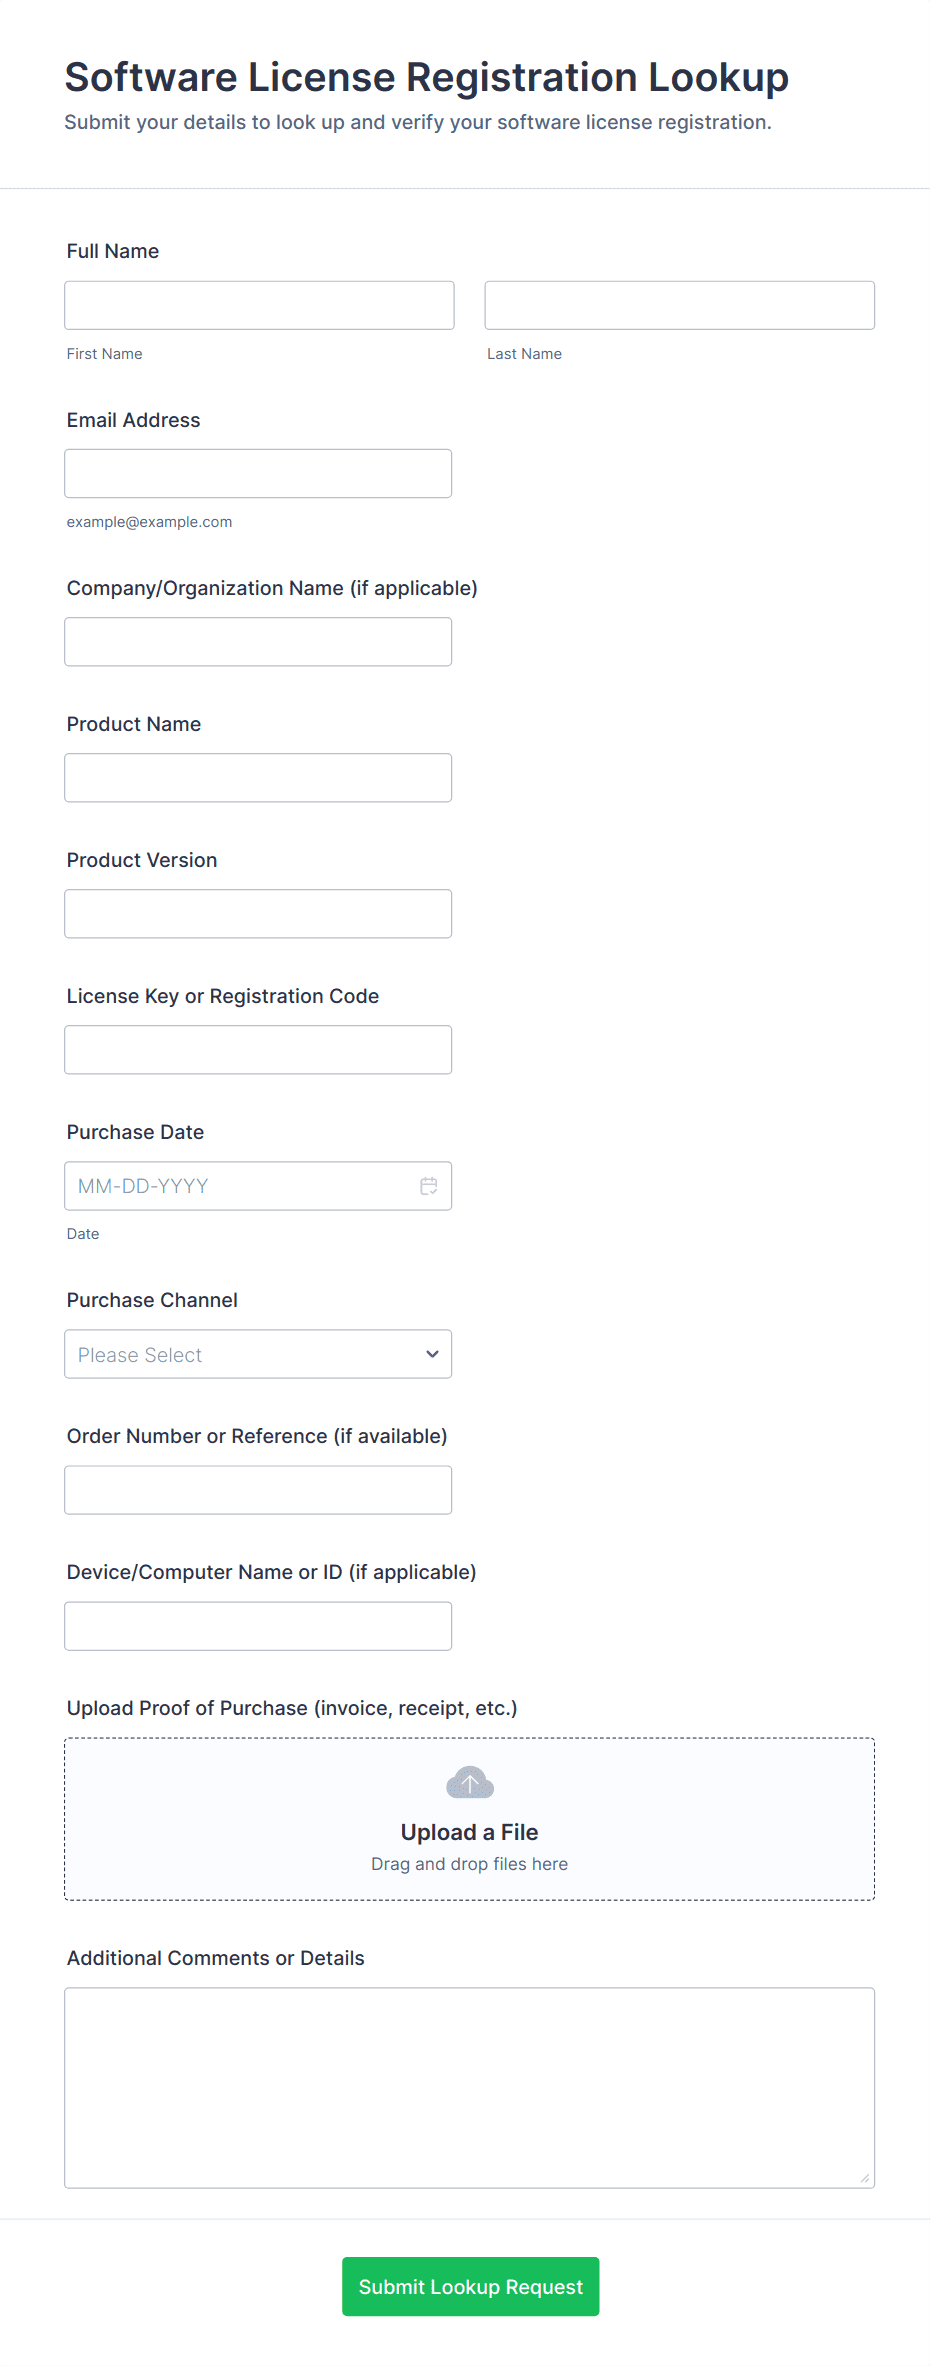
Task: Click the Drag and drop files here text
Action: [469, 1864]
